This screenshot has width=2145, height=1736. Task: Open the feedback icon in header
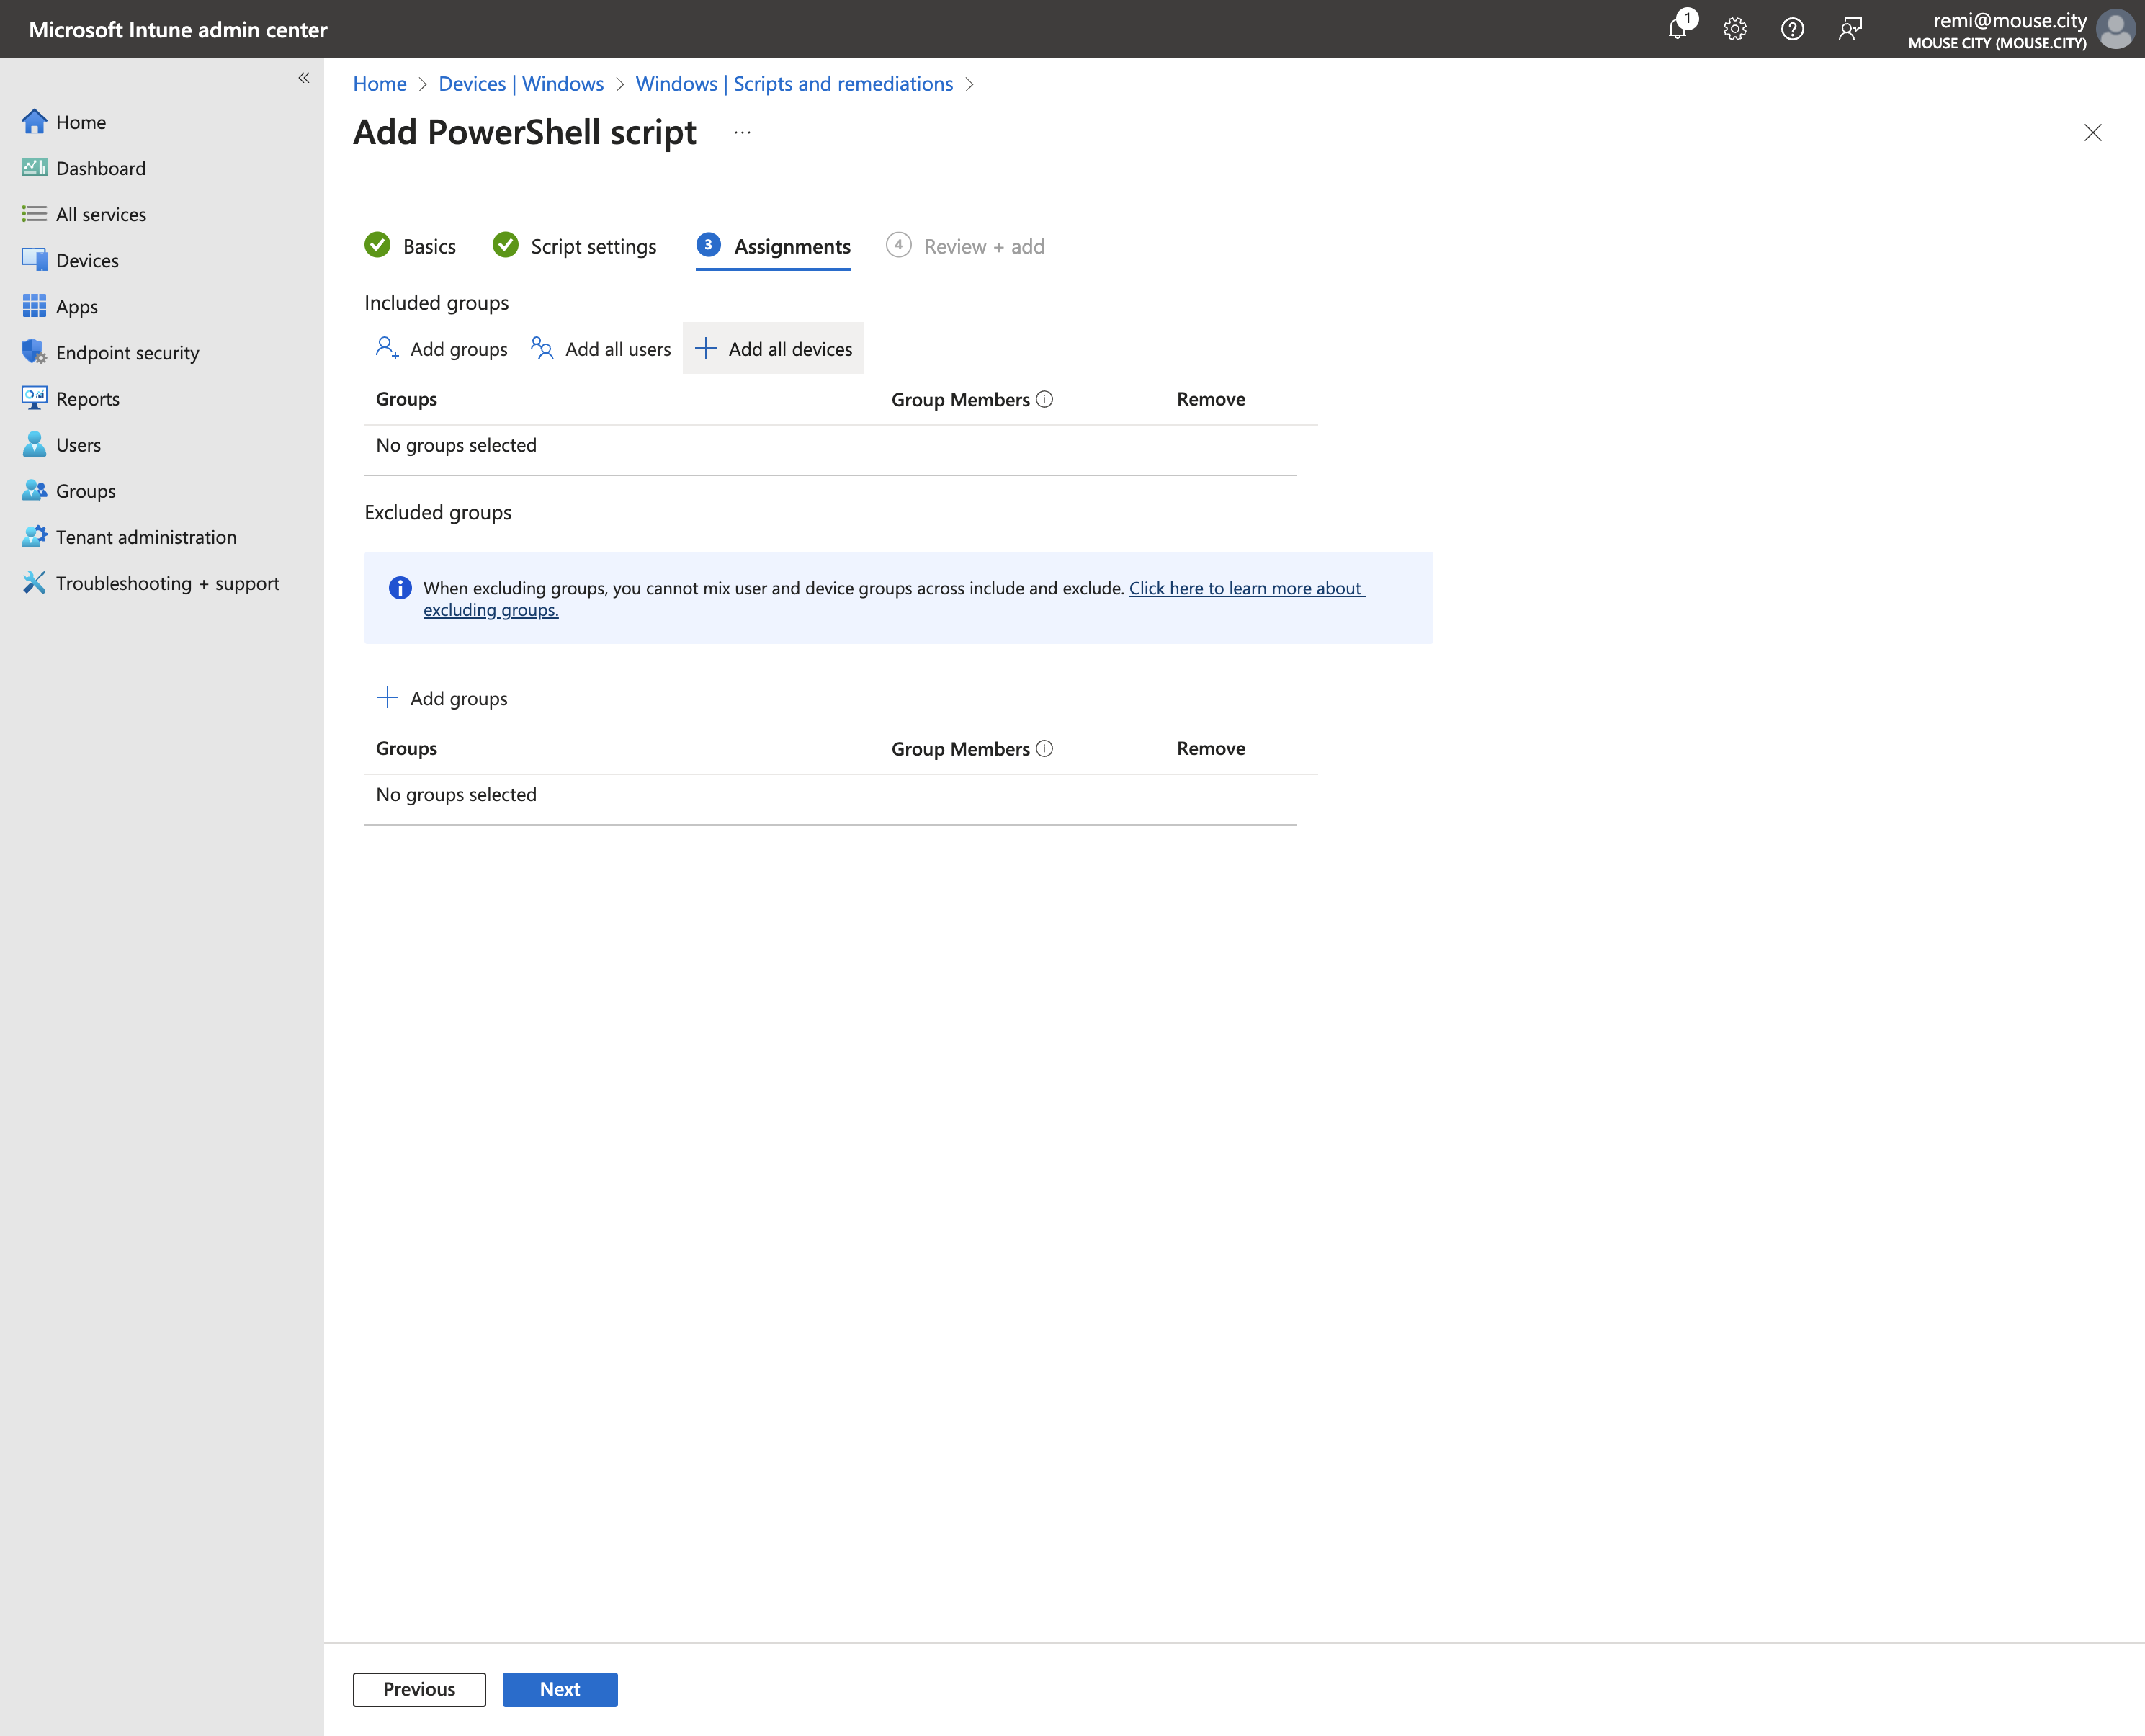1849,29
